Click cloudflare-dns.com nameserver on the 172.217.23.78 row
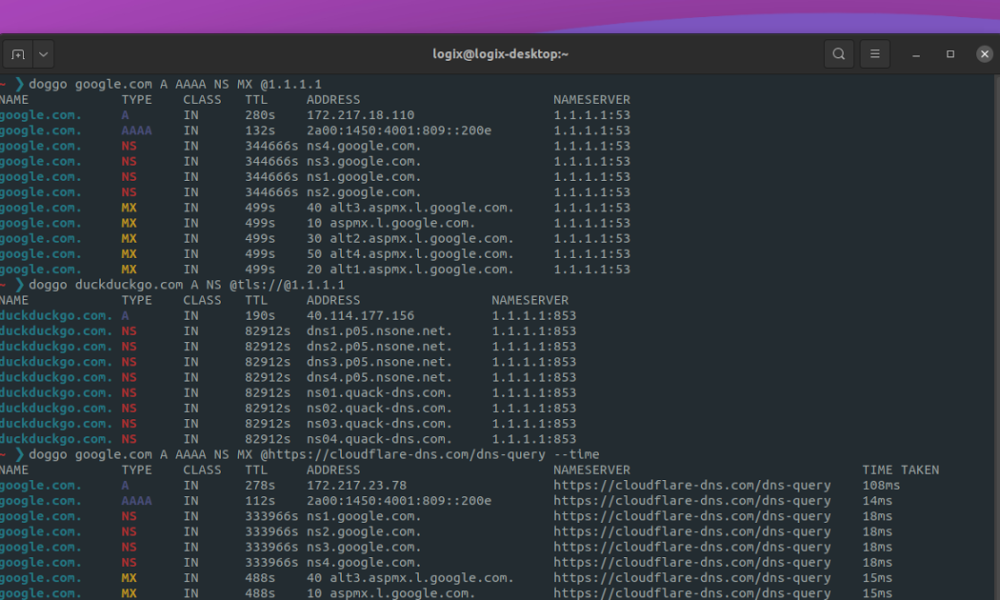This screenshot has width=1000, height=600. [692, 485]
